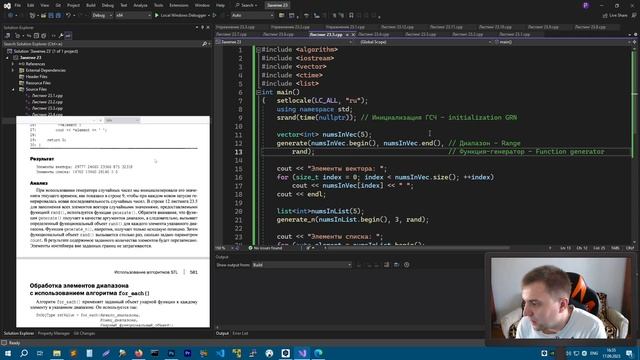Click the user account avatar icon
This screenshot has height=360, width=640.
tap(586, 5)
